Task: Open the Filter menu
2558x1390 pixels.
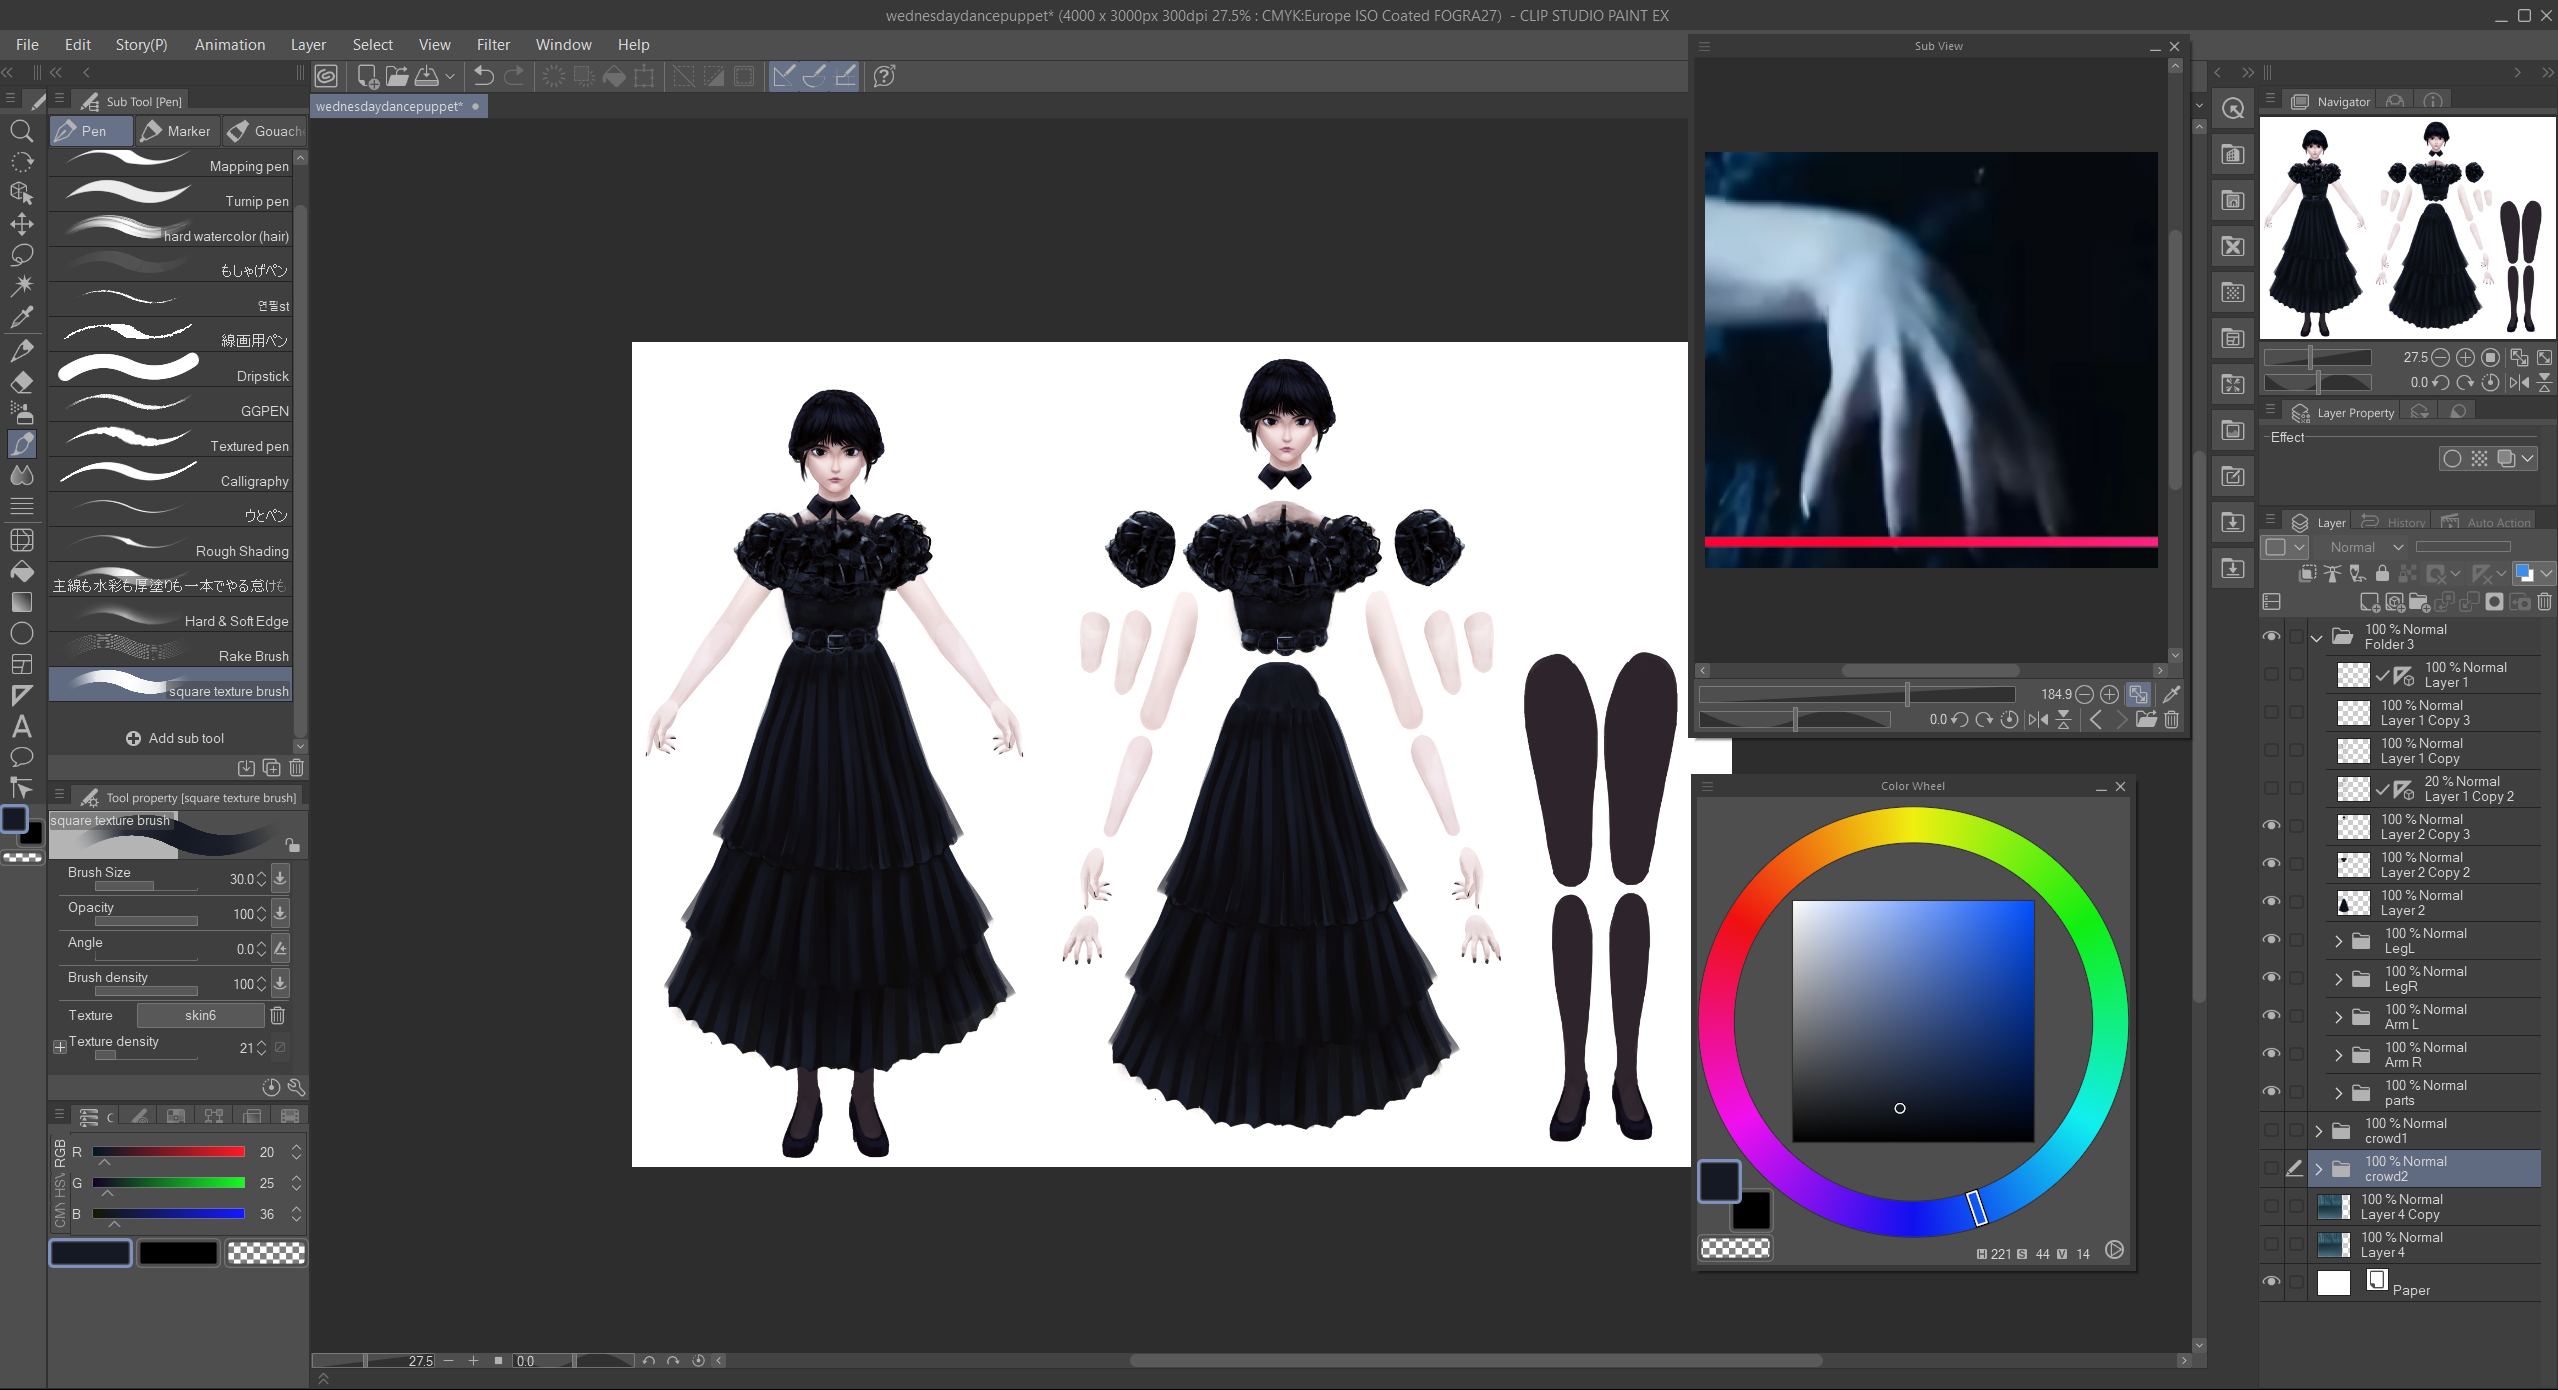Action: (493, 45)
